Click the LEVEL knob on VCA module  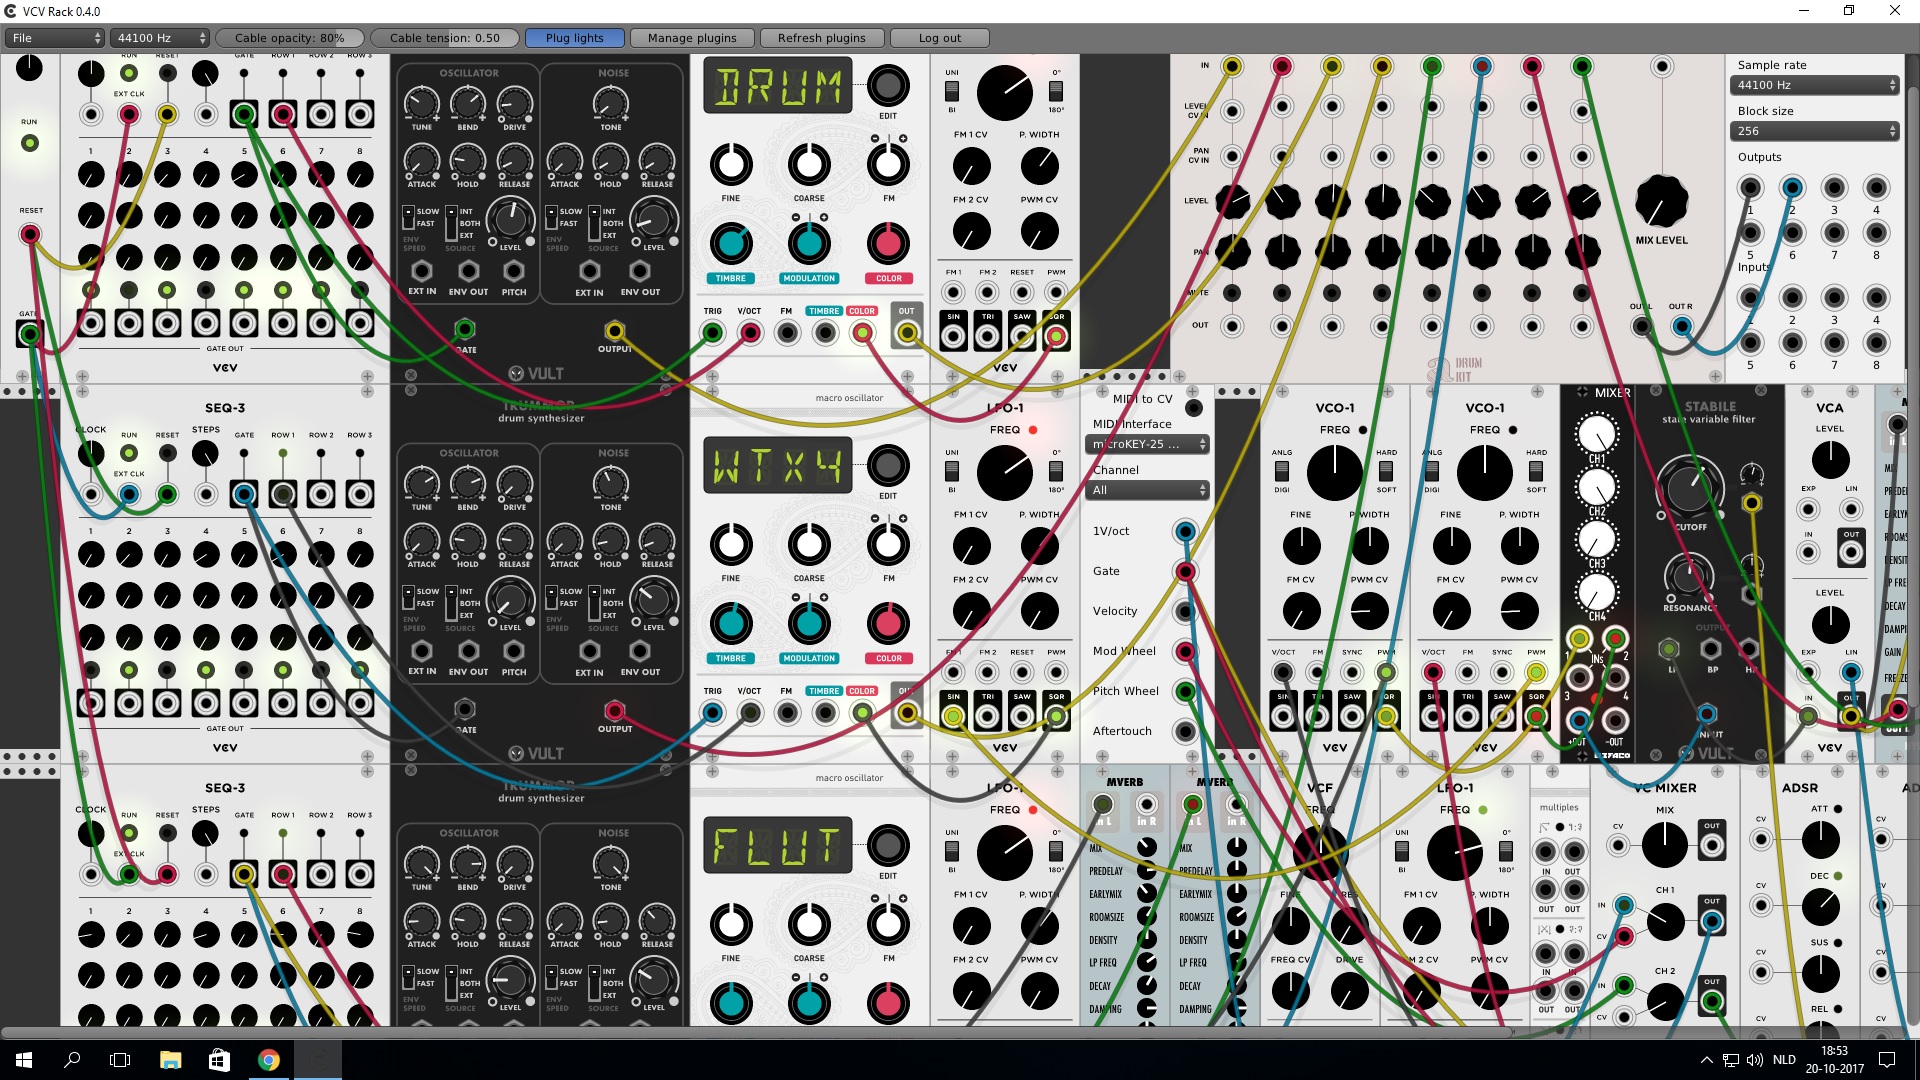pos(1830,460)
